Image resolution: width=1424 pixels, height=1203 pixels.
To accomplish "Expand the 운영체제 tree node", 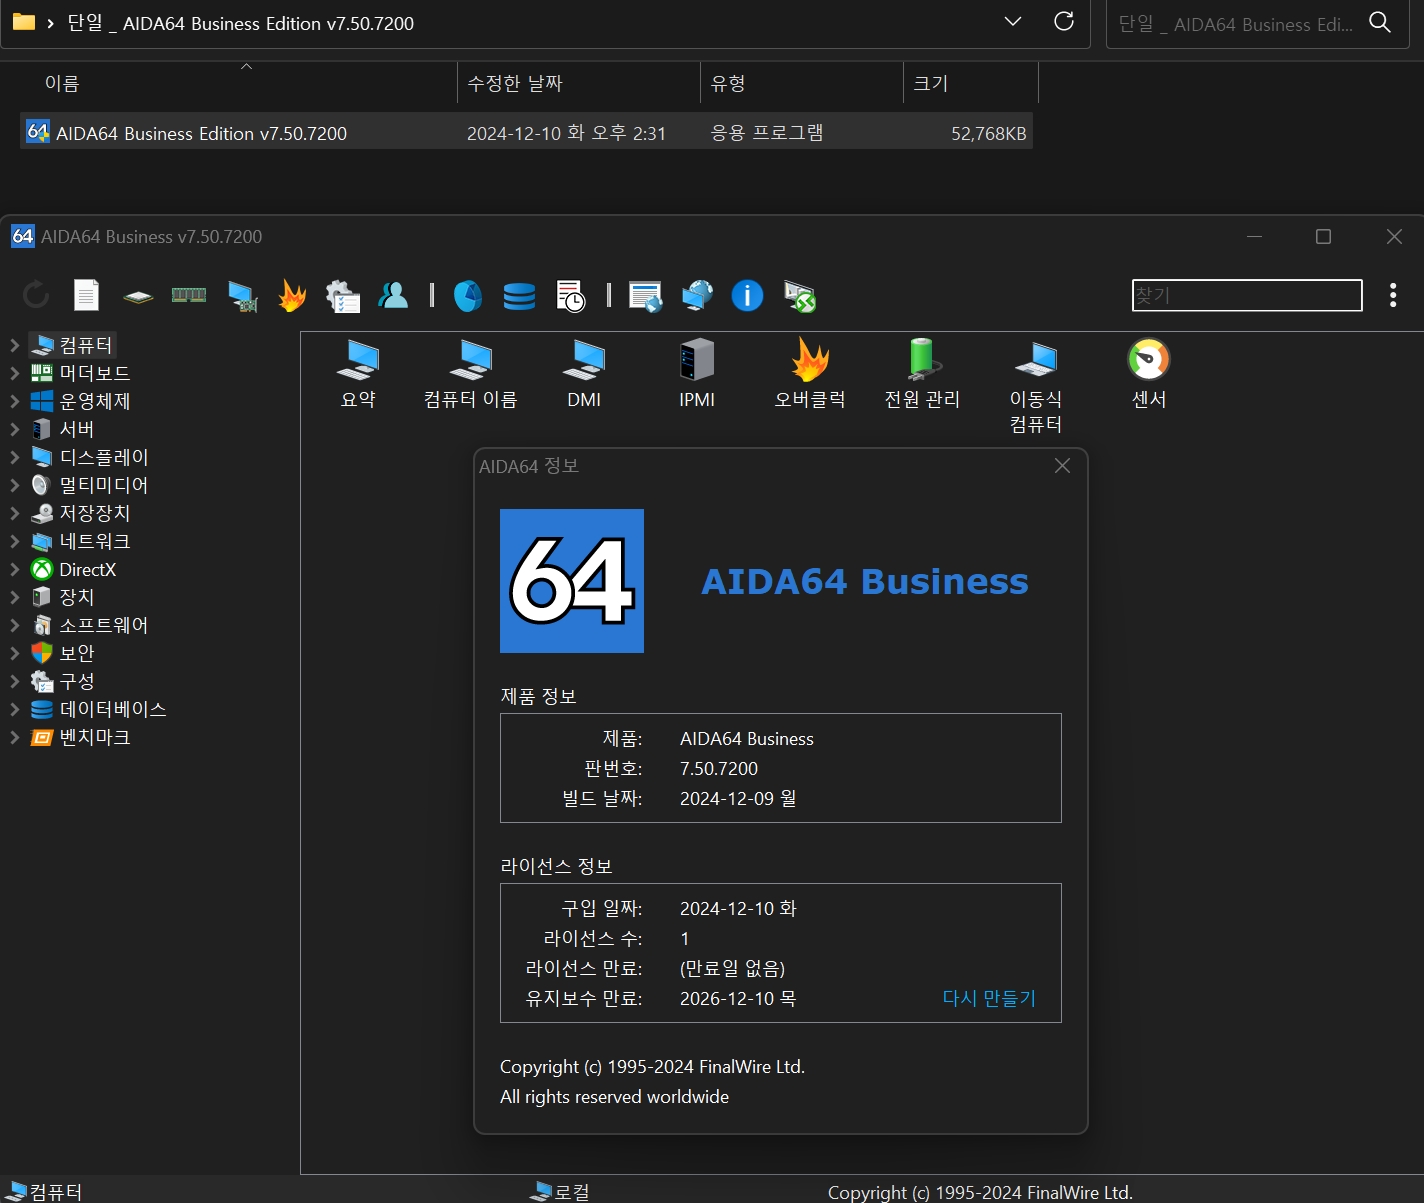I will click(14, 401).
